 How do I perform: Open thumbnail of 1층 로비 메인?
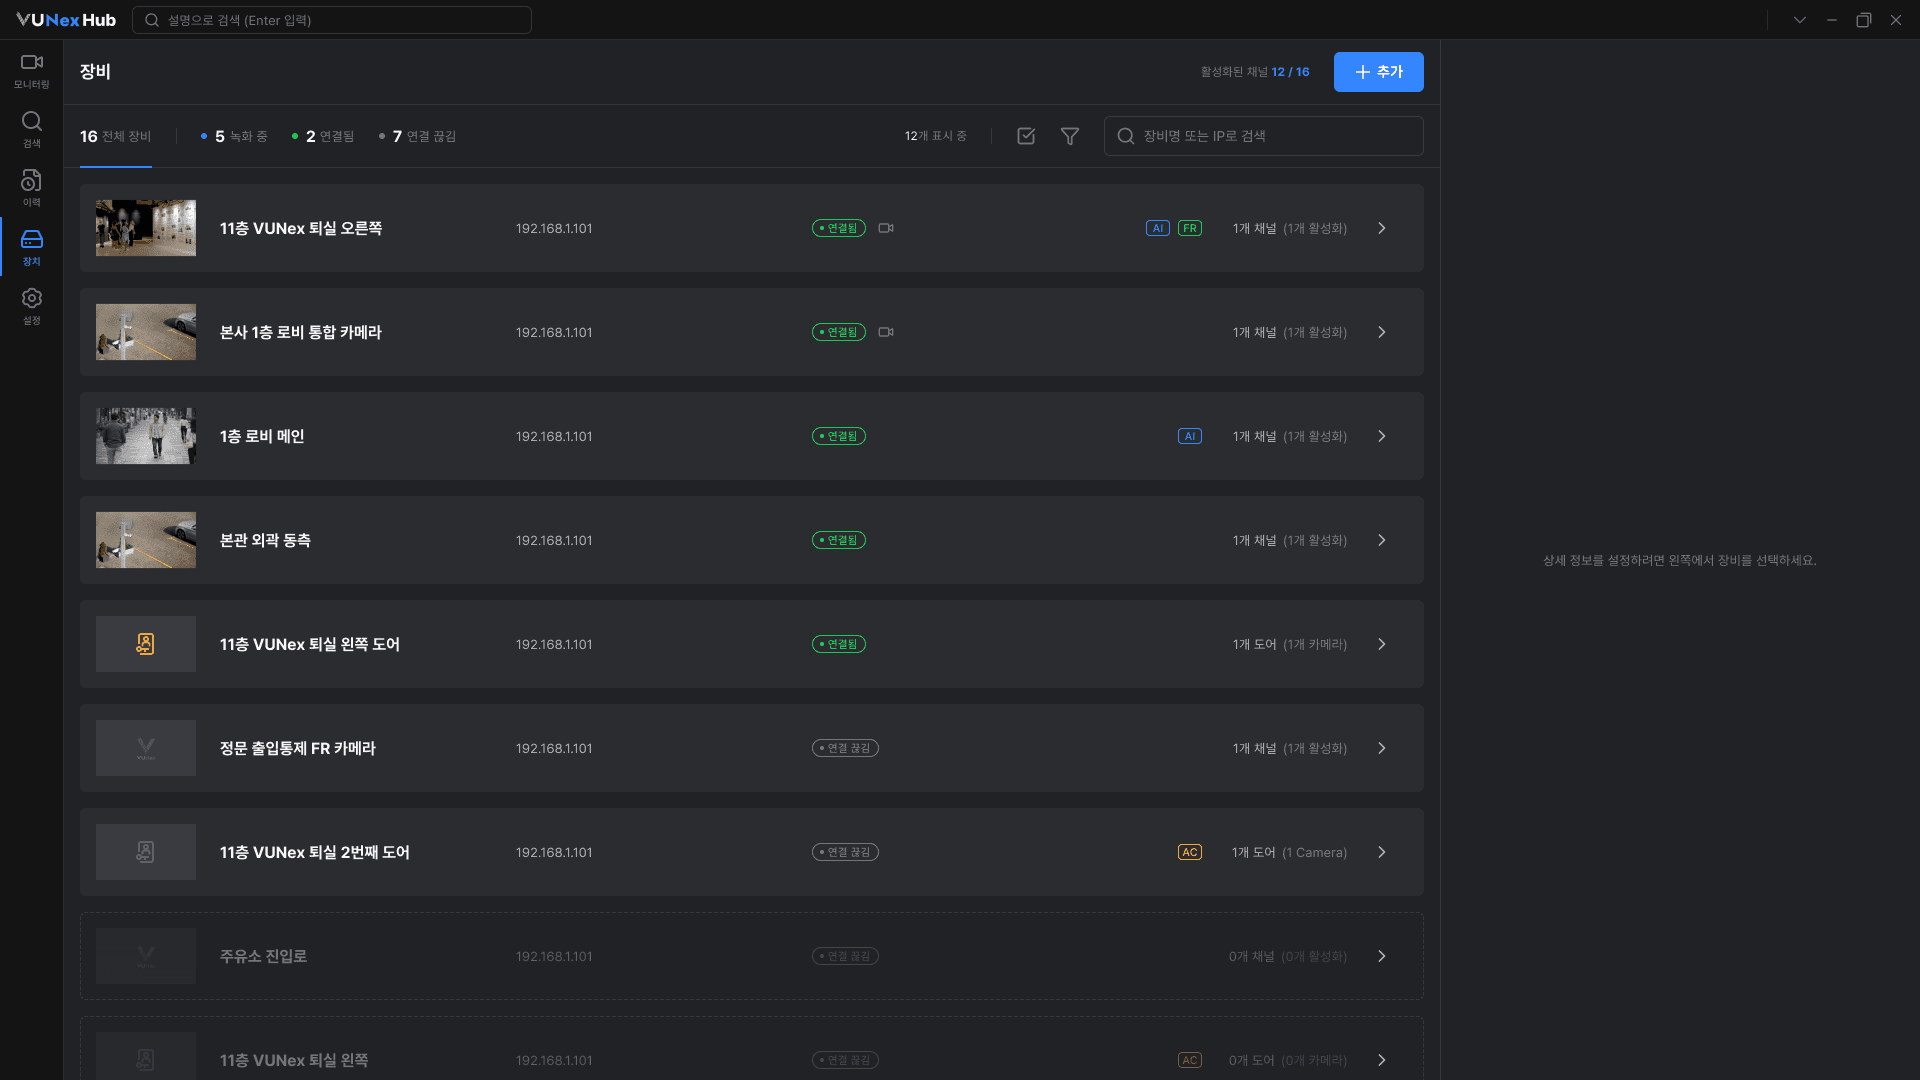point(146,436)
